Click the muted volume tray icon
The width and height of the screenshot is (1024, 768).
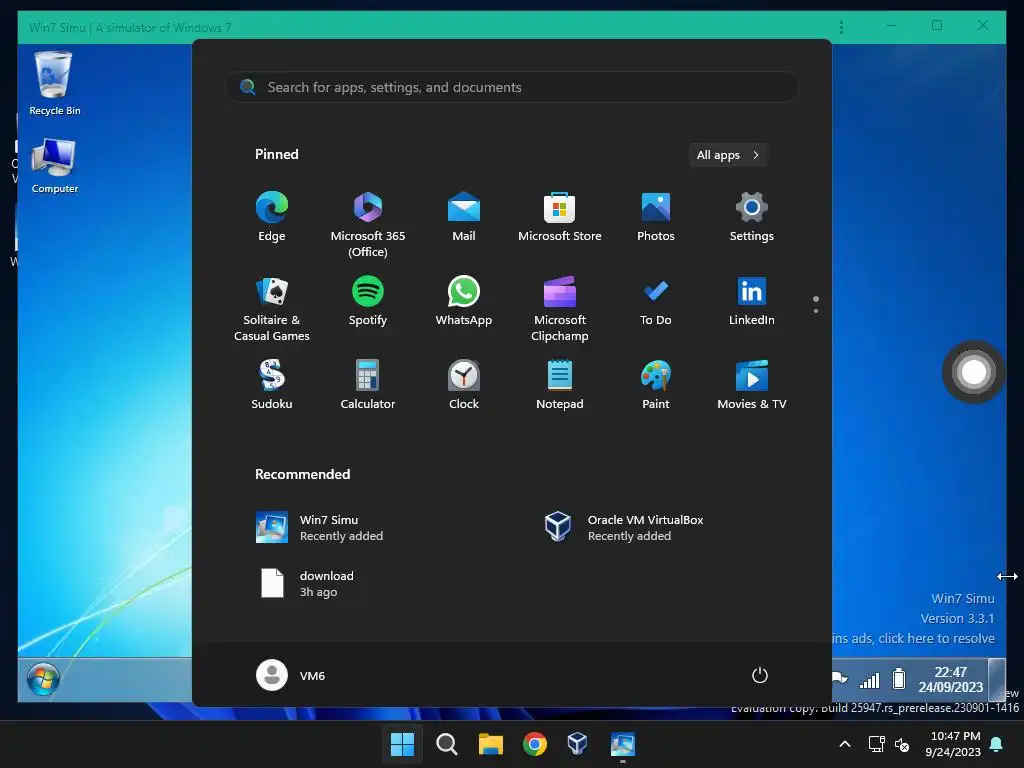point(902,744)
